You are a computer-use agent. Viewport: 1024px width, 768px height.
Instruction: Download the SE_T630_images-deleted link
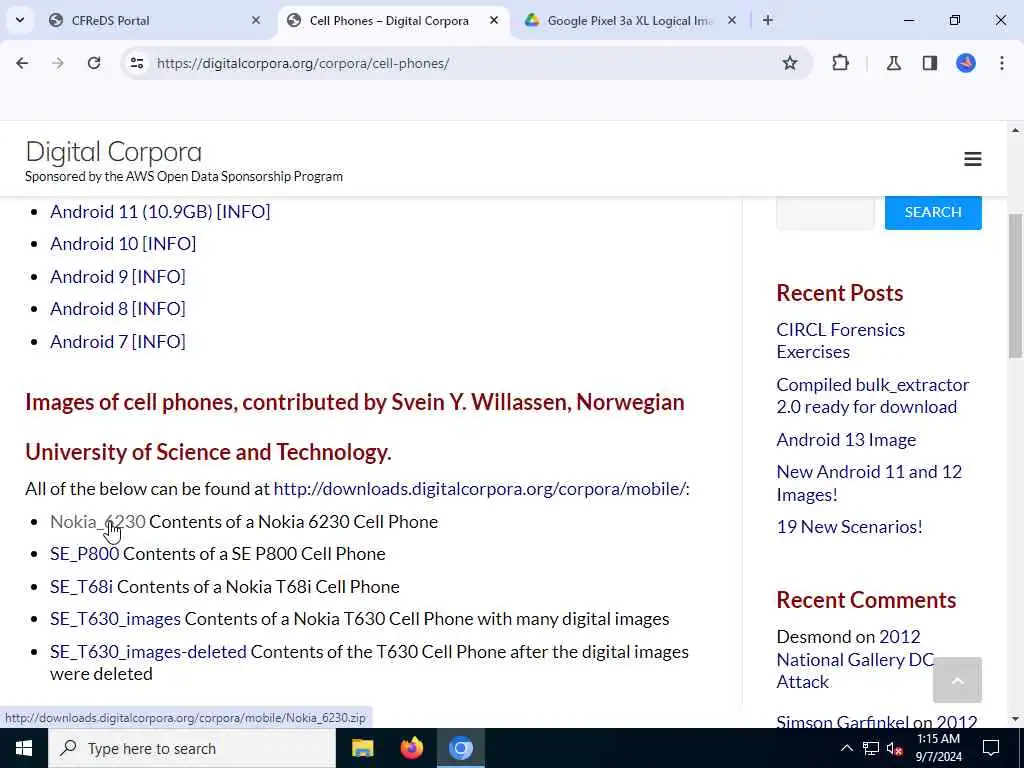tap(148, 652)
